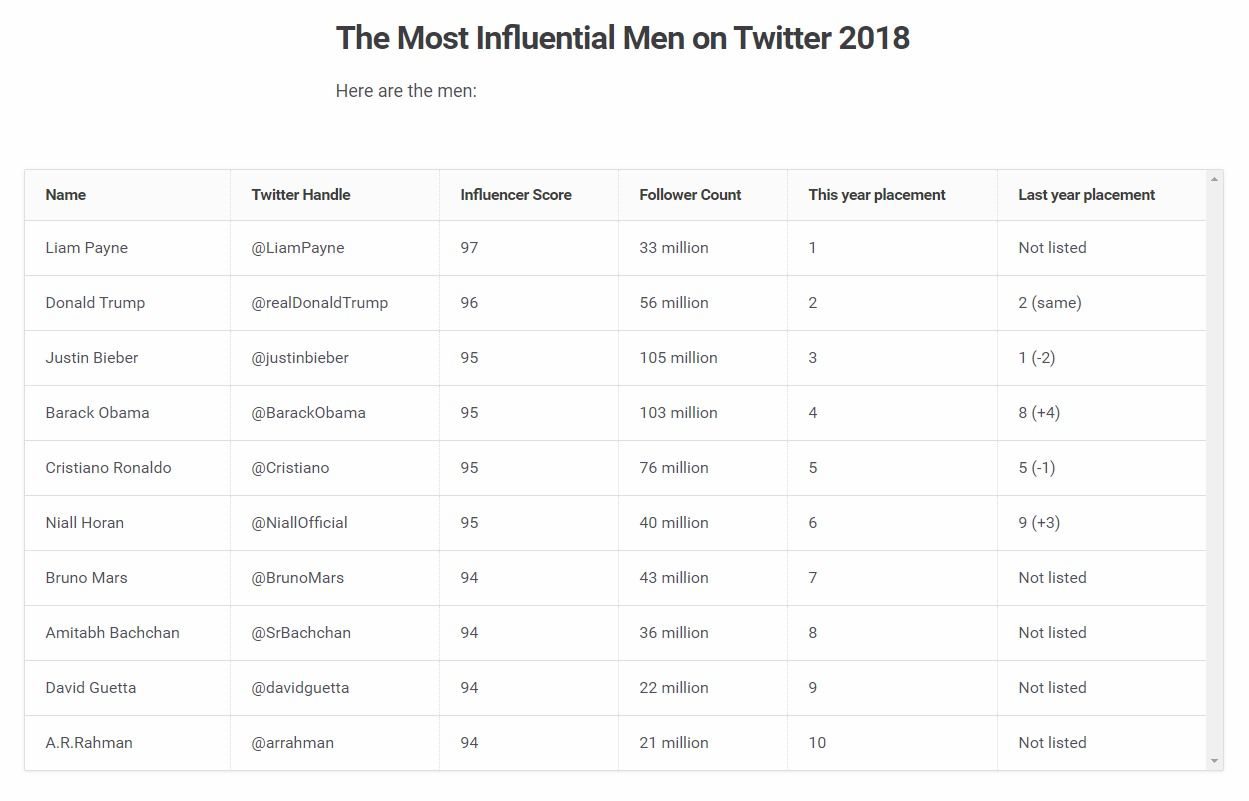This screenshot has height=801, width=1249.
Task: Click the @BrunoMars handle
Action: point(298,578)
